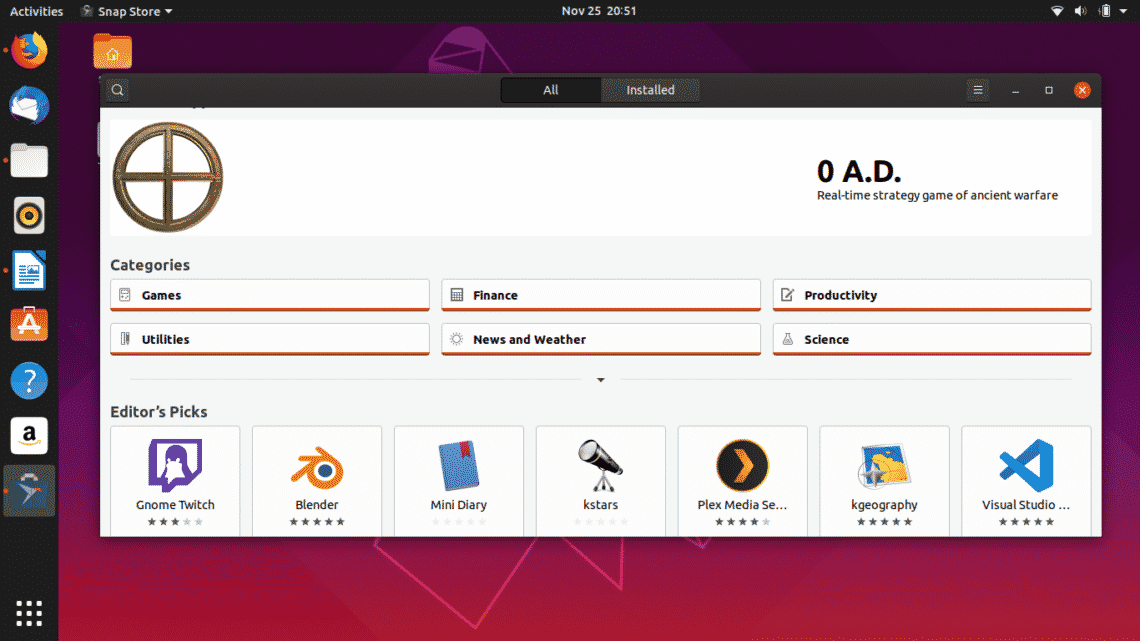Launch Rhythmbox from the dock
The height and width of the screenshot is (641, 1140).
pyautogui.click(x=29, y=216)
